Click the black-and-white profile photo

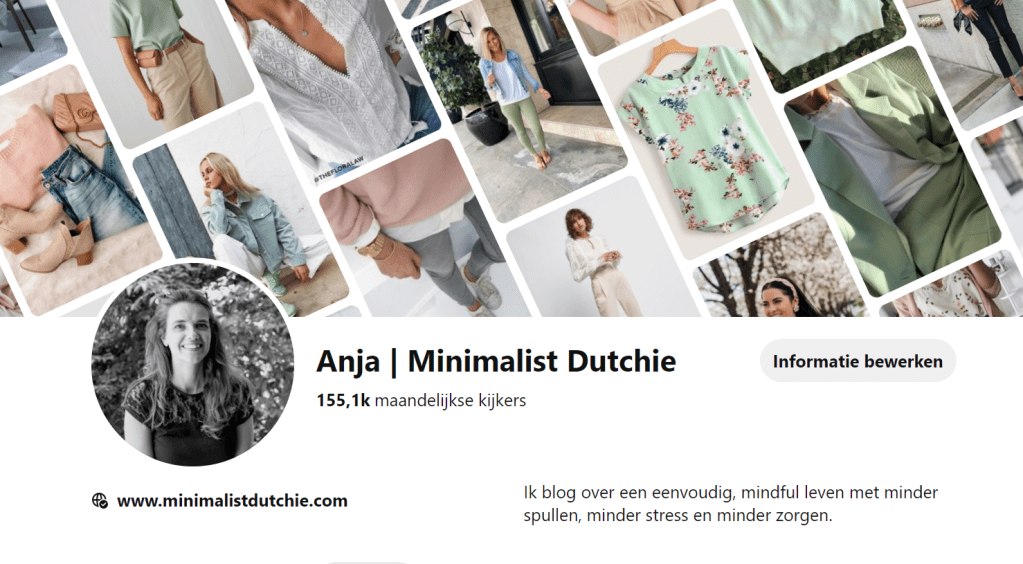pos(192,364)
